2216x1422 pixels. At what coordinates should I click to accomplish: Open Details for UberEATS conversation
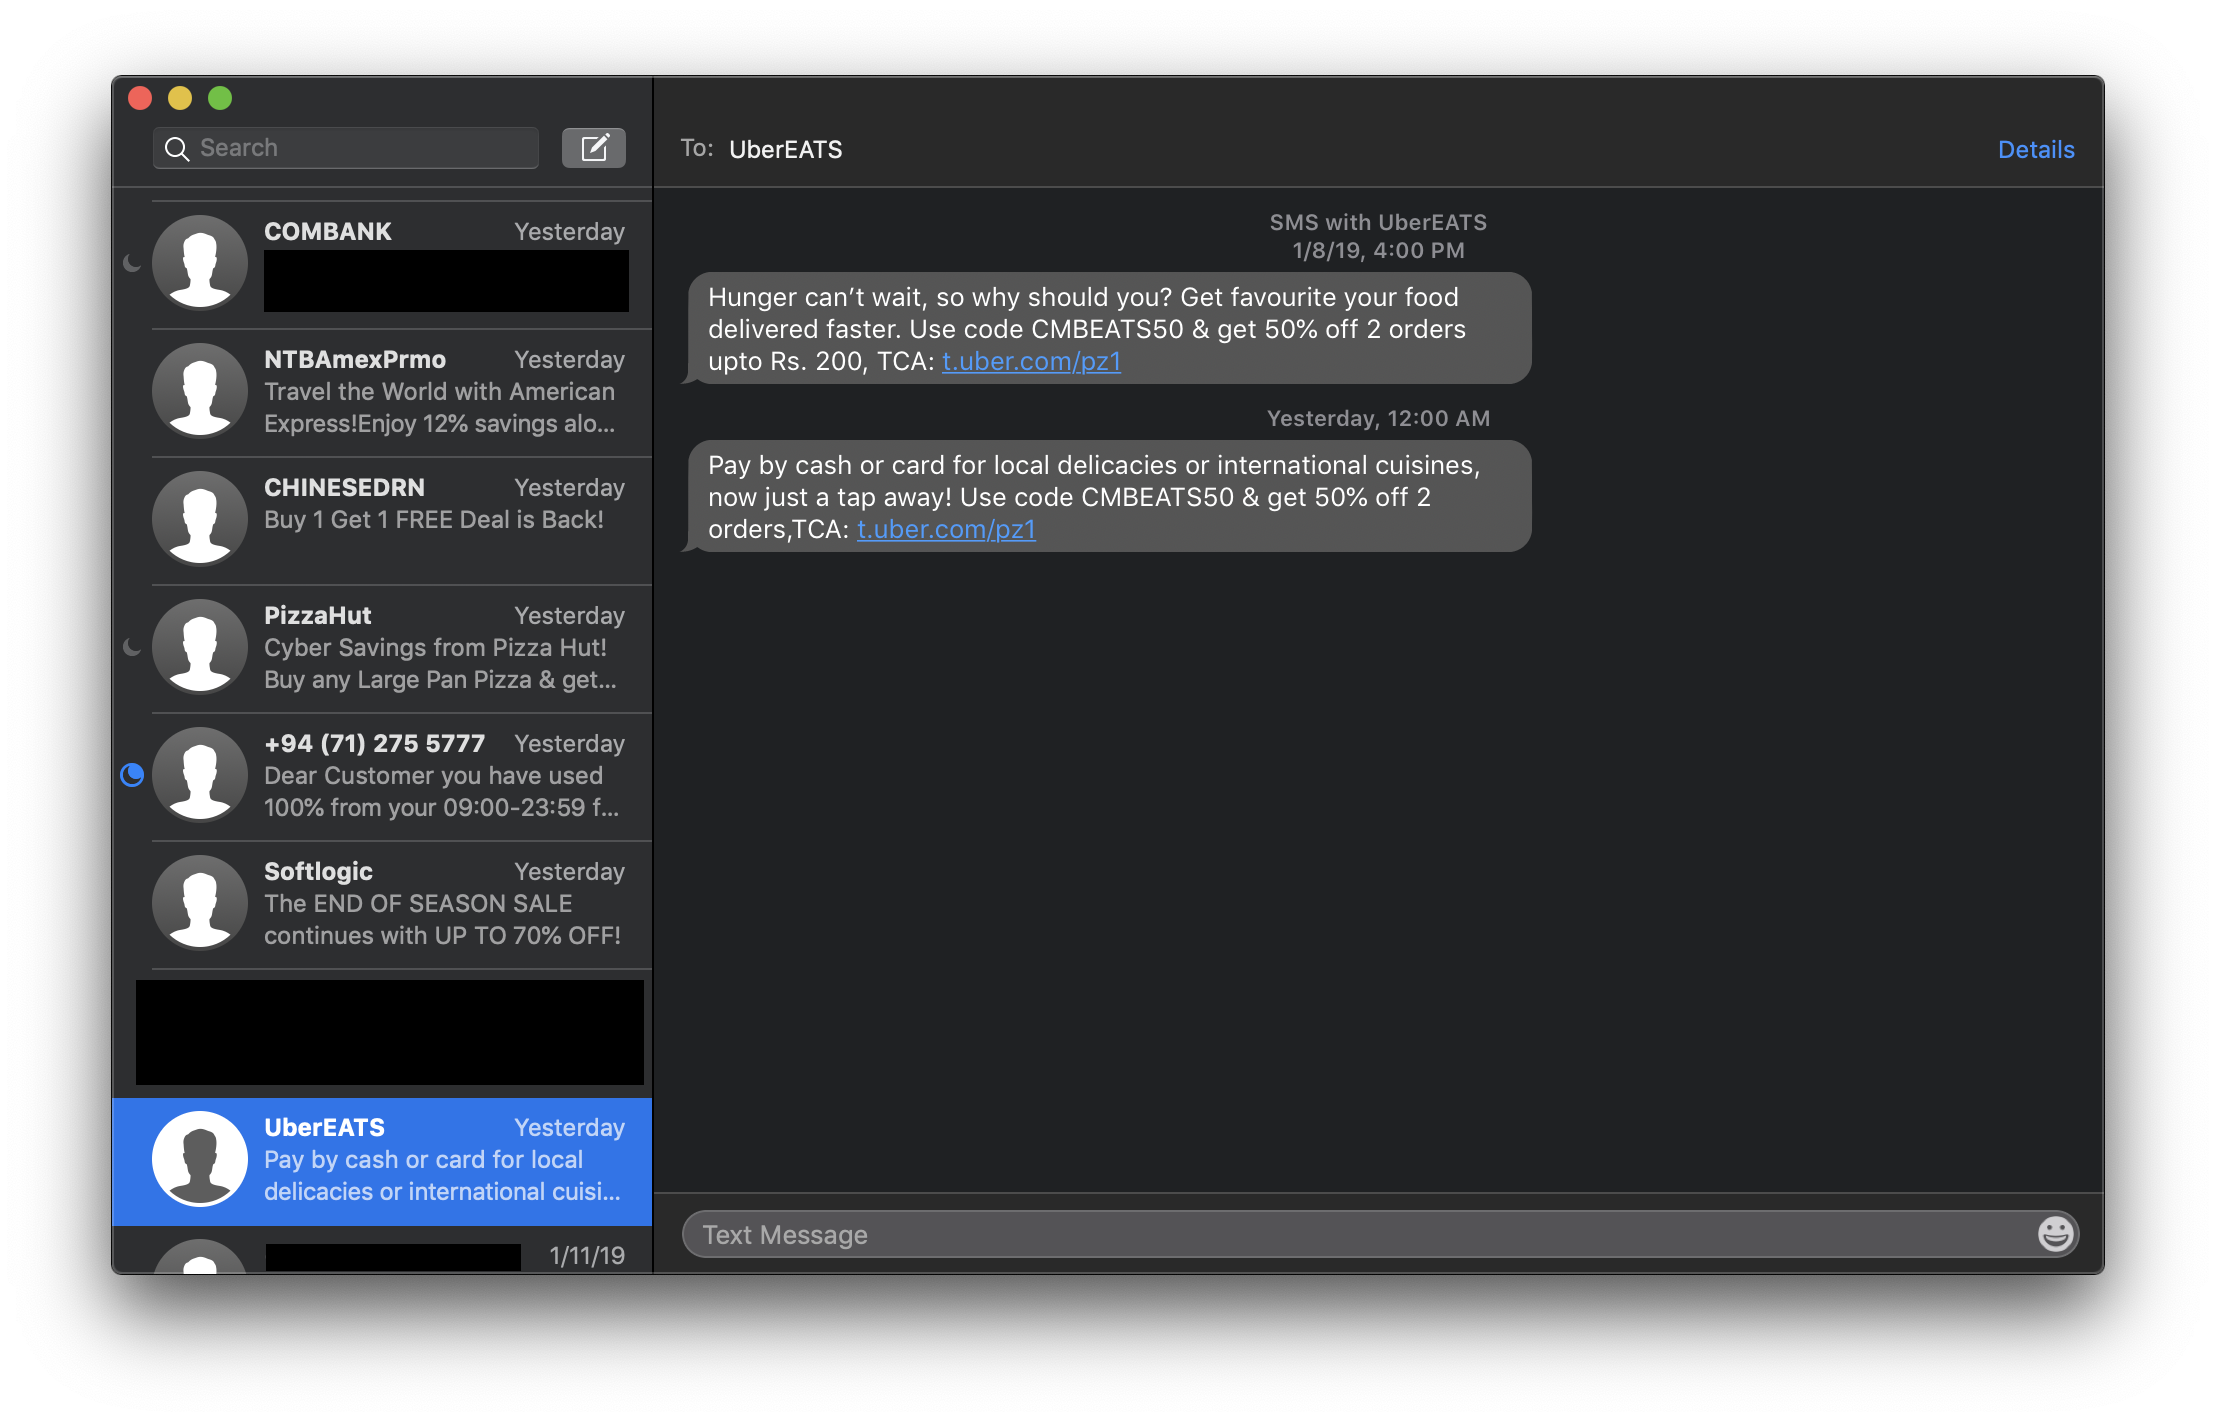(x=2035, y=150)
